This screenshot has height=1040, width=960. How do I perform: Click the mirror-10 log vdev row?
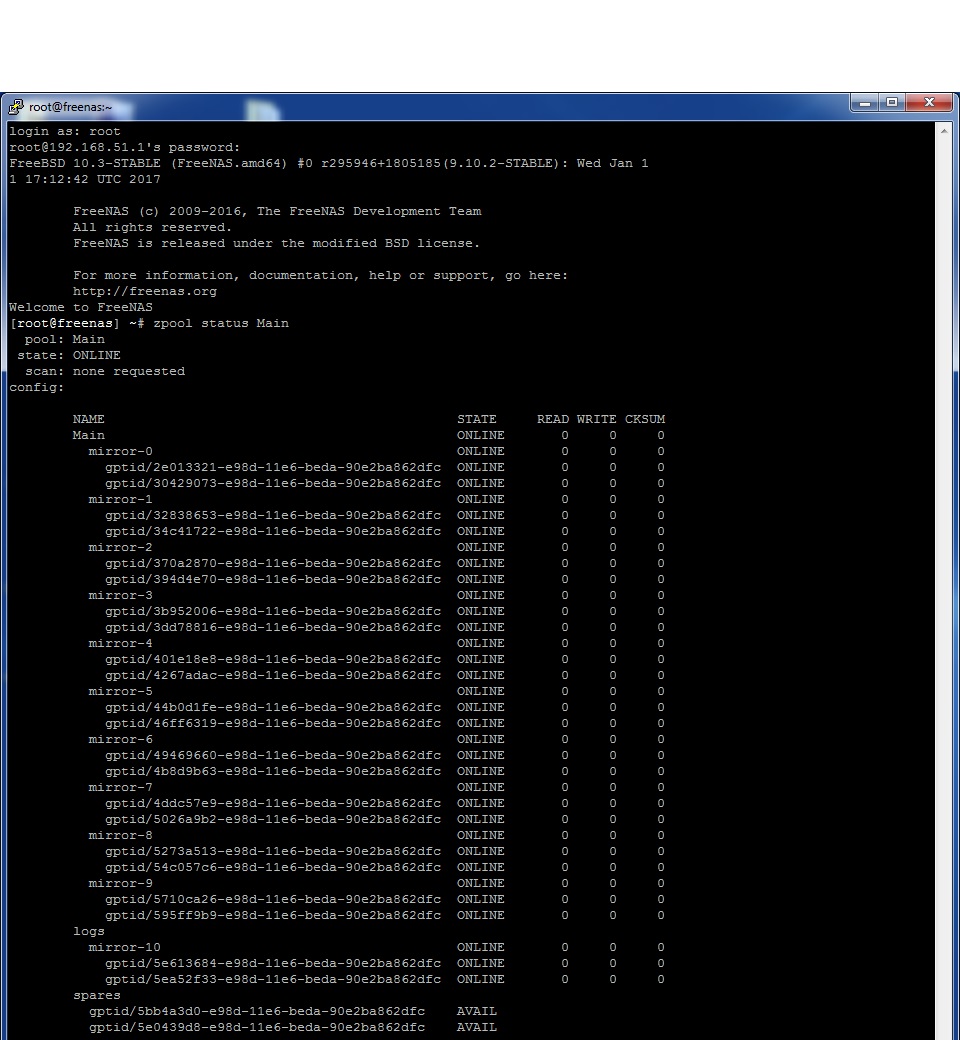[376, 947]
